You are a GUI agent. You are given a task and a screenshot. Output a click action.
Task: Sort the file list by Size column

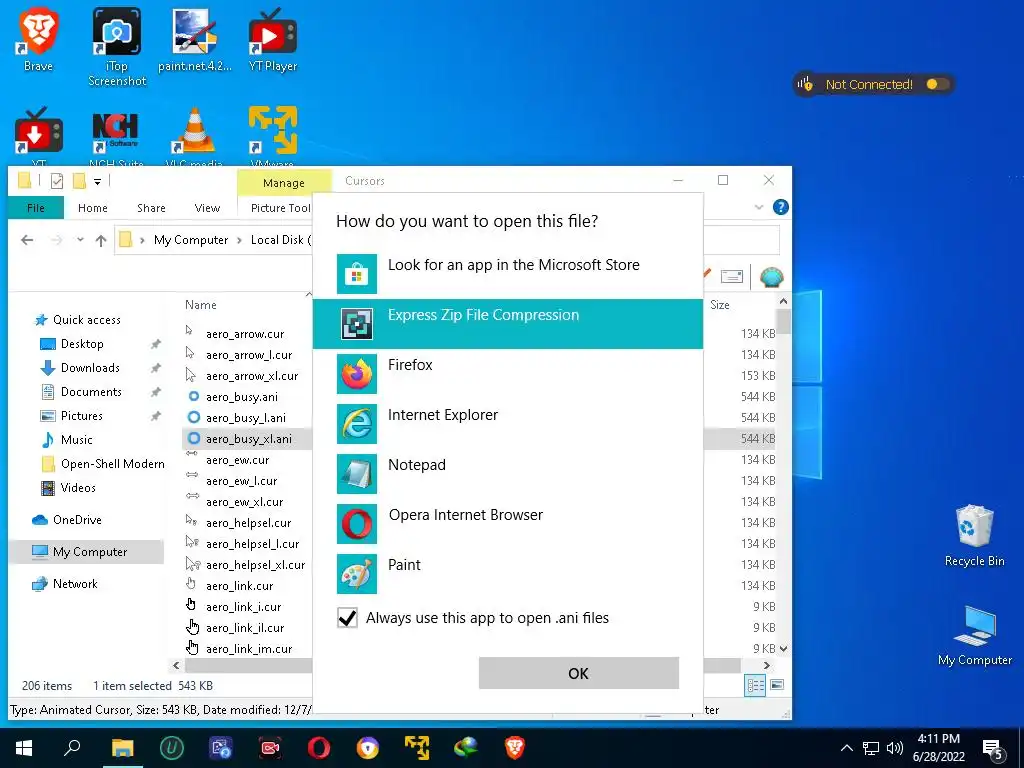[719, 305]
